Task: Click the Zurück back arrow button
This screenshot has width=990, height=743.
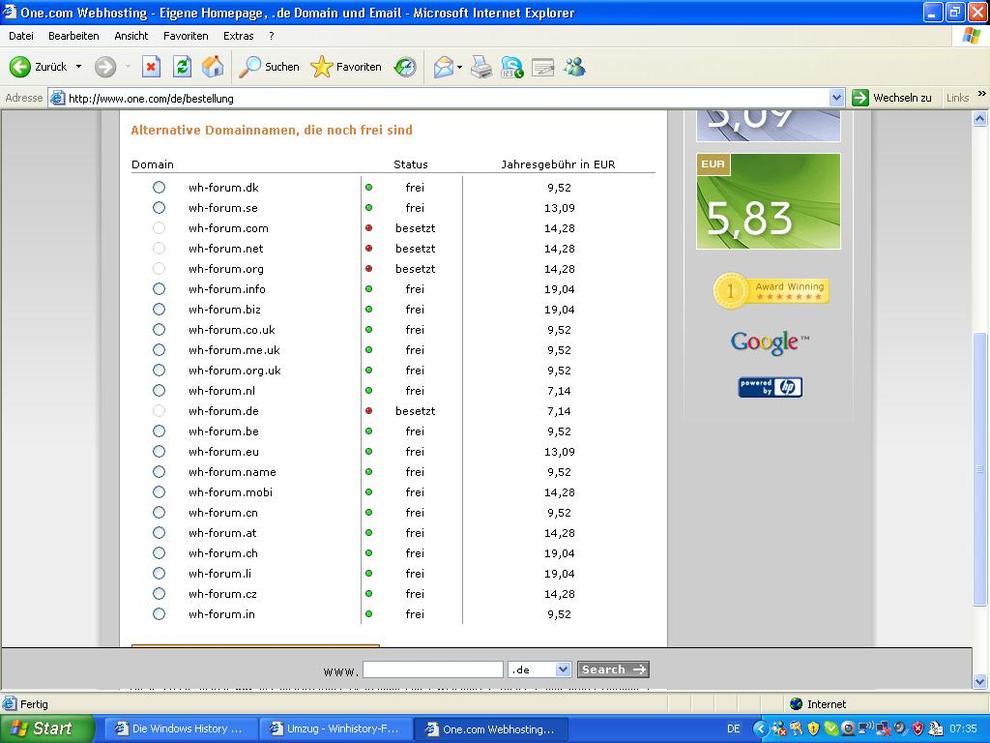Action: point(38,67)
